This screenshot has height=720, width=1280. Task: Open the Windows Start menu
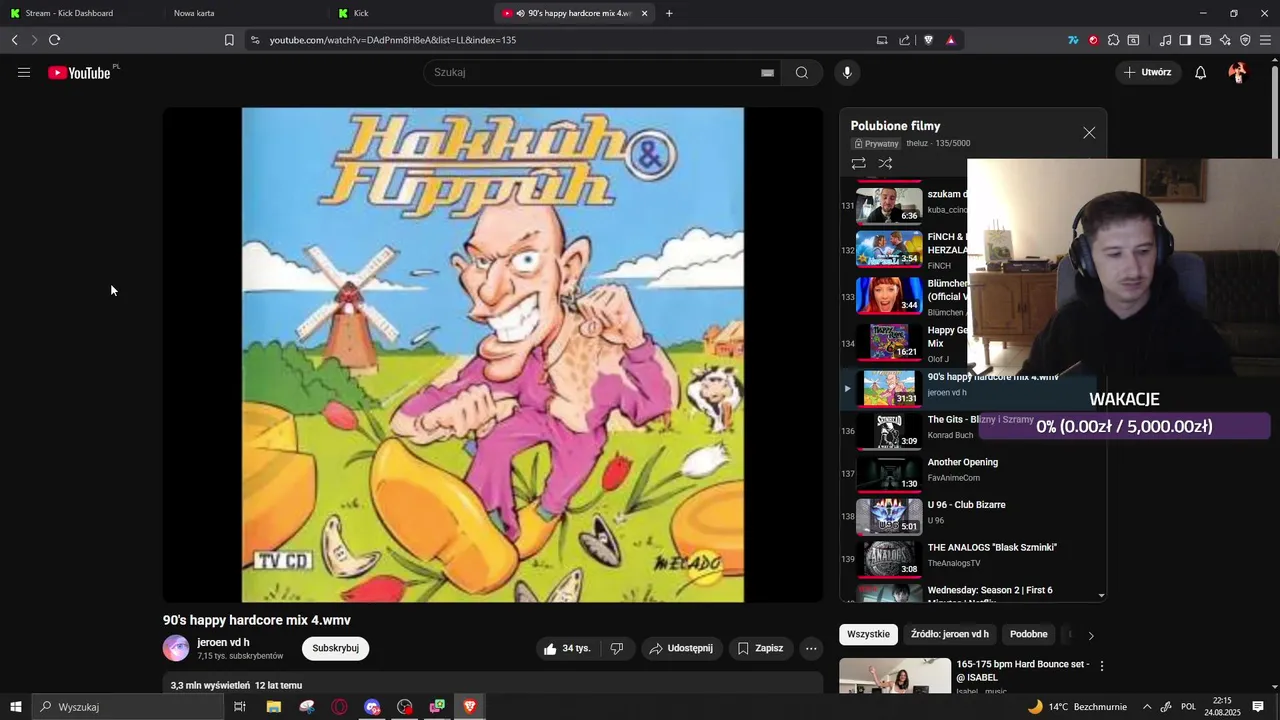pos(15,707)
